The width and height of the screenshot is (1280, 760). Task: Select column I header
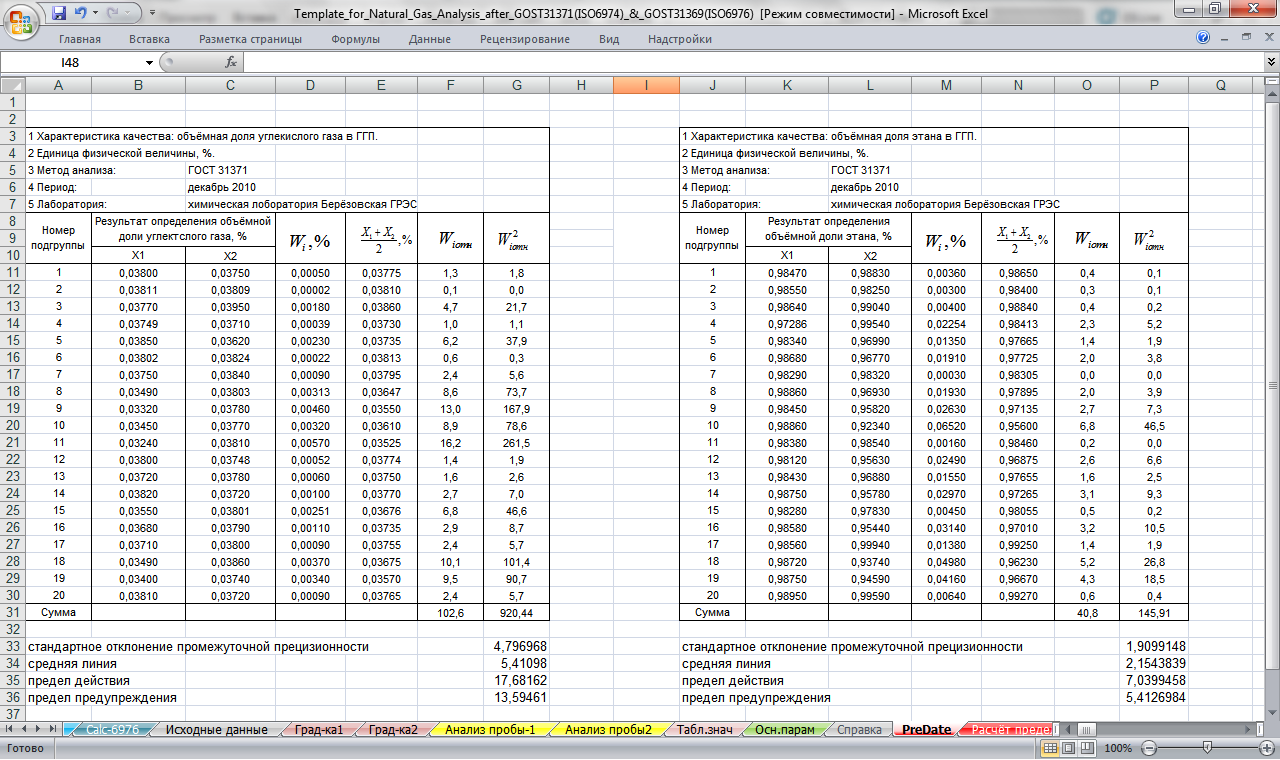[645, 85]
